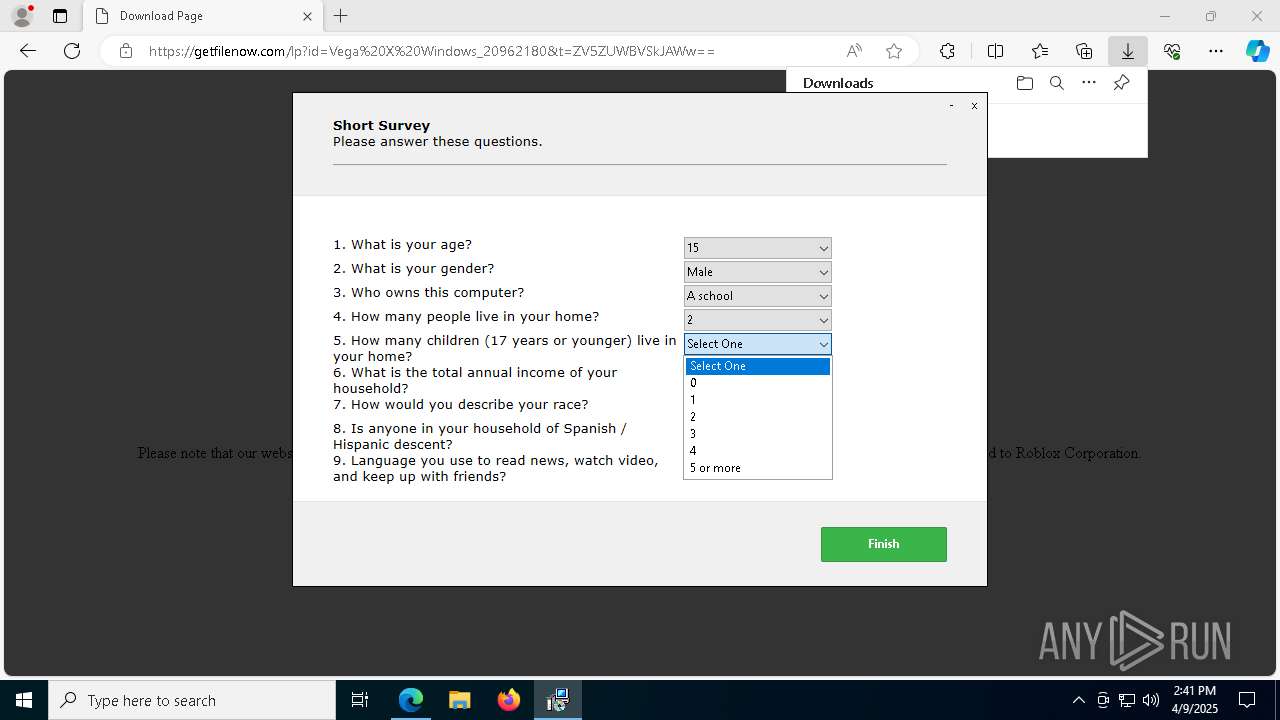Open Browser essentials icon

pos(1172,51)
